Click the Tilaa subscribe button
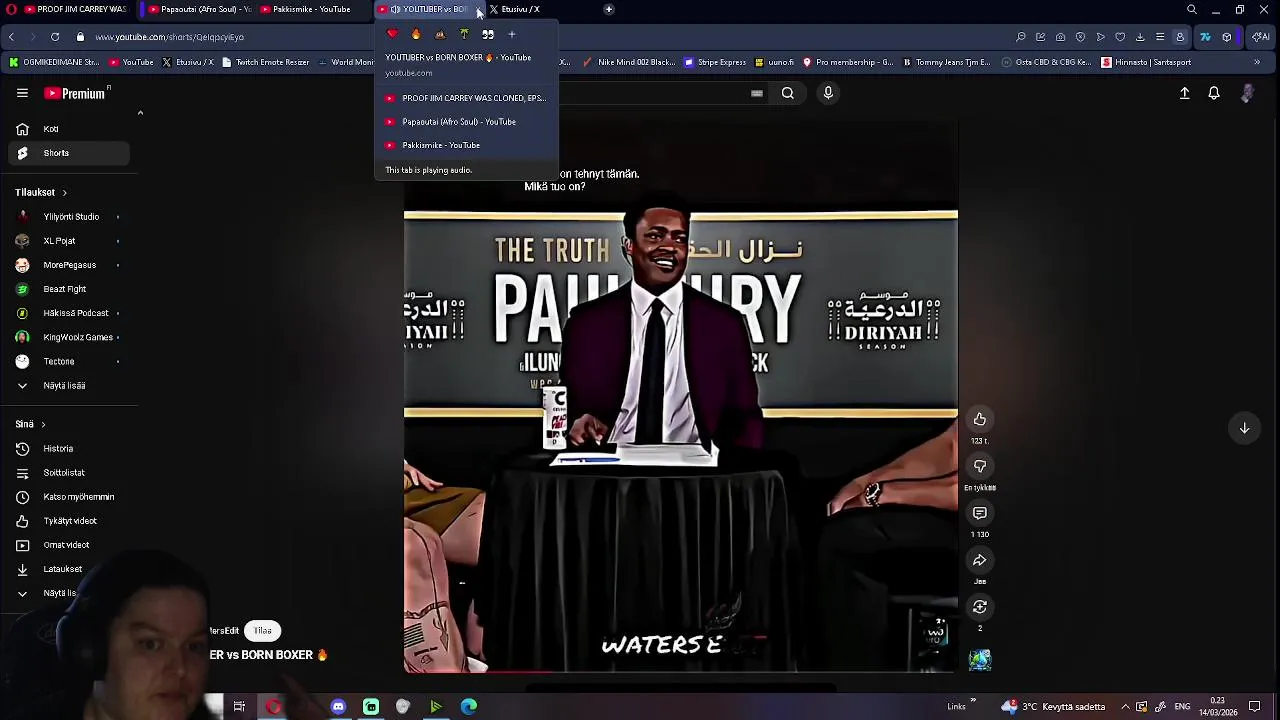The width and height of the screenshot is (1280, 720). (x=263, y=631)
